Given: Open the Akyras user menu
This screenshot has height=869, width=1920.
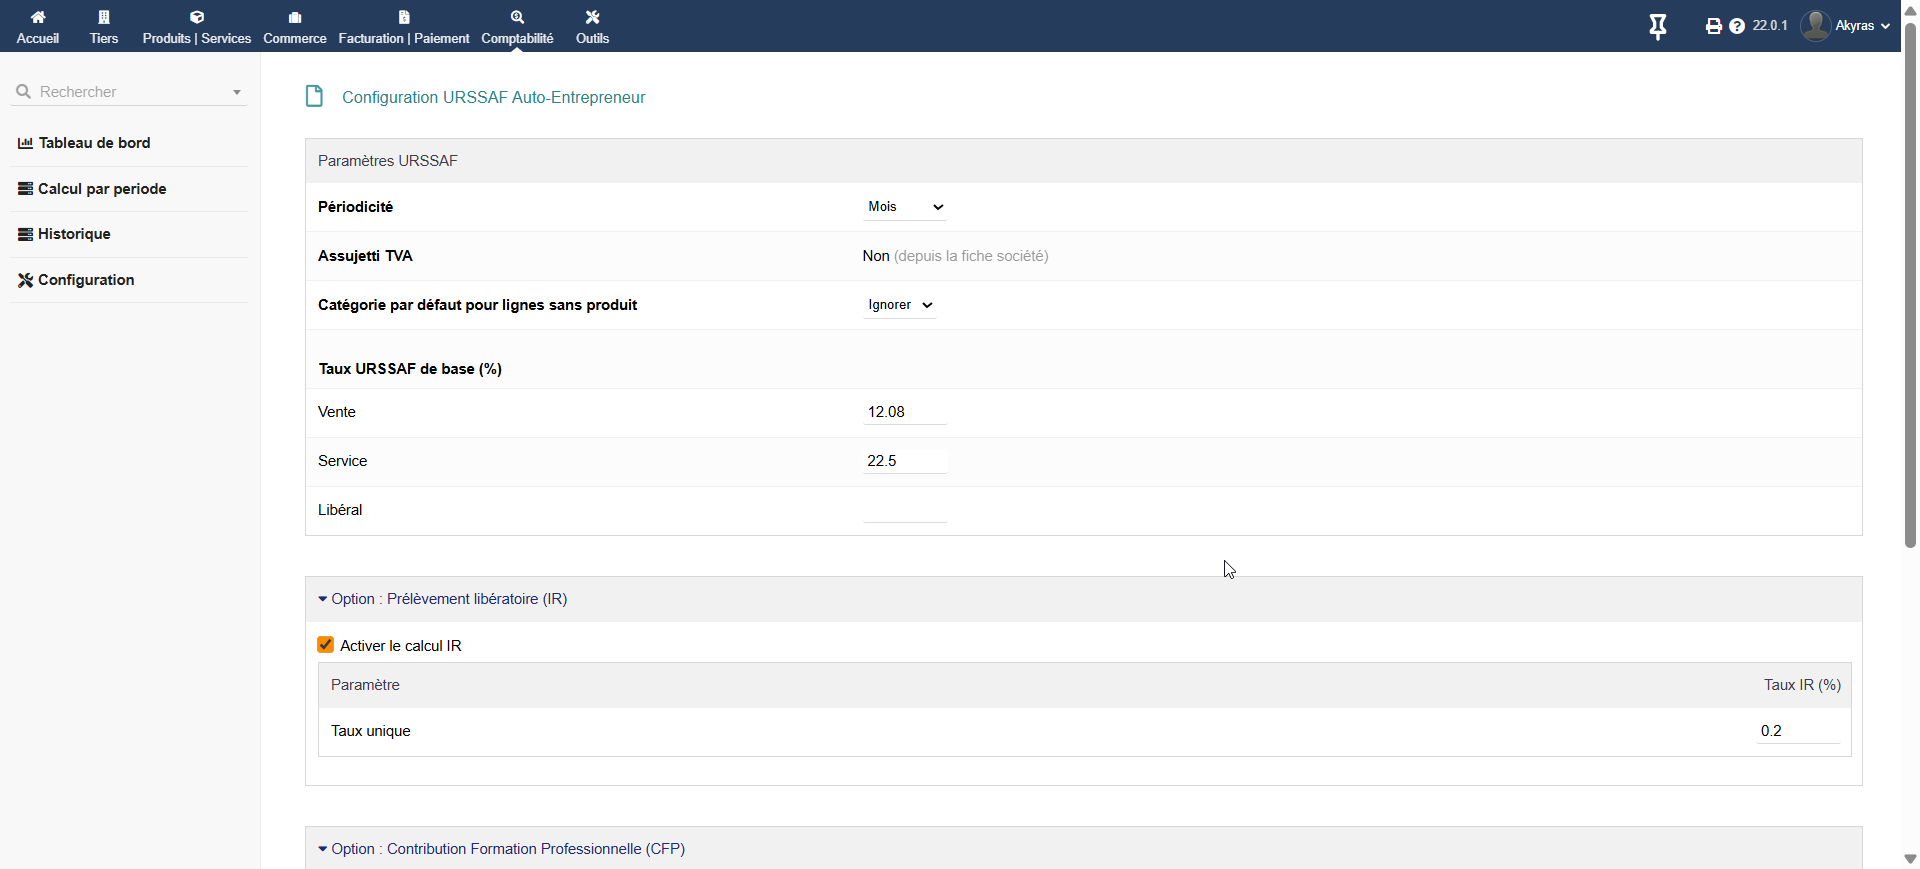Looking at the screenshot, I should [x=1845, y=26].
